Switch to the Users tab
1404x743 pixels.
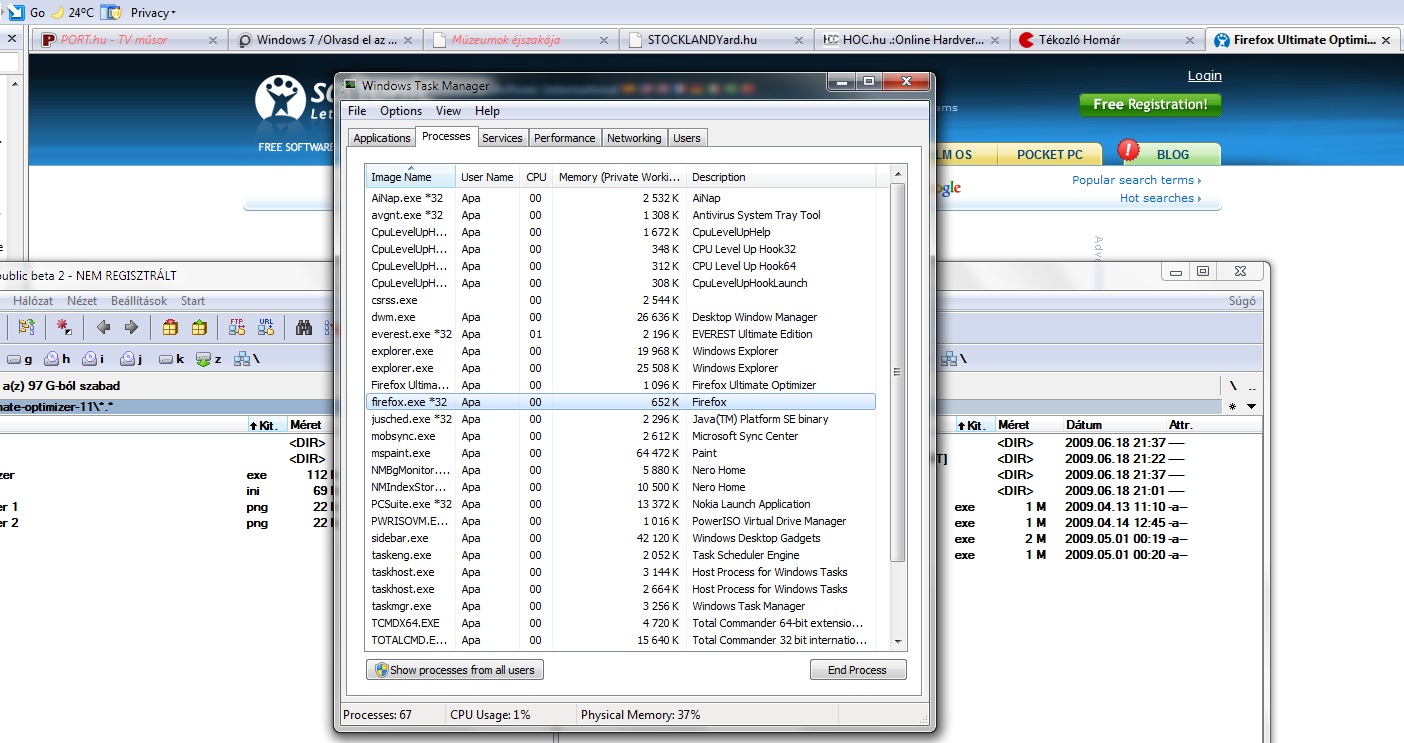point(687,138)
